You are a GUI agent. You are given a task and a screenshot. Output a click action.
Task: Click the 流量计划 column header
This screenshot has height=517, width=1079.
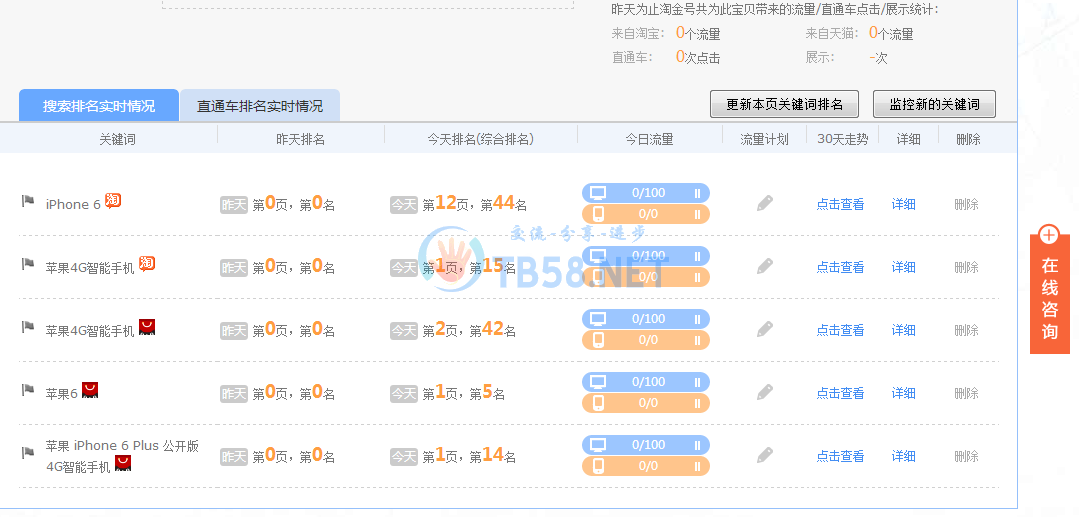tap(764, 139)
